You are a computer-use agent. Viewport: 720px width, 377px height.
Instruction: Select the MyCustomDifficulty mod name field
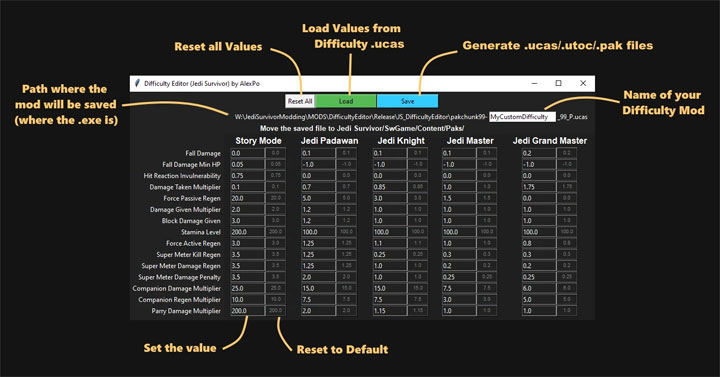(522, 117)
